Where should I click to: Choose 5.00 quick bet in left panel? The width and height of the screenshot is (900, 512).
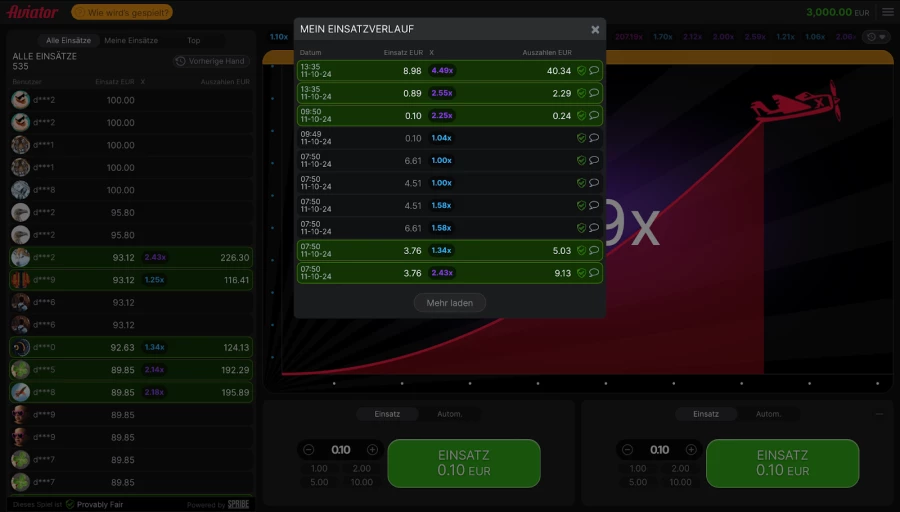coord(319,482)
